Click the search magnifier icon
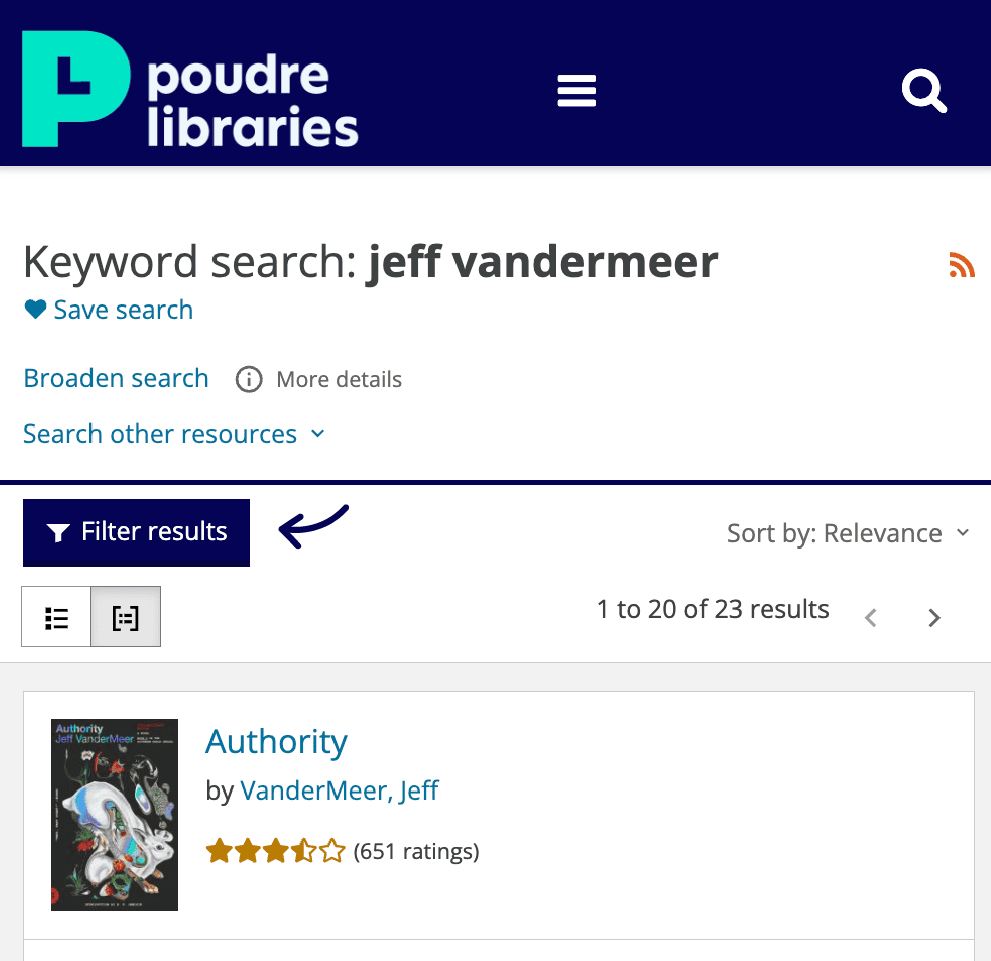Screen dimensions: 991x961 (x=923, y=92)
